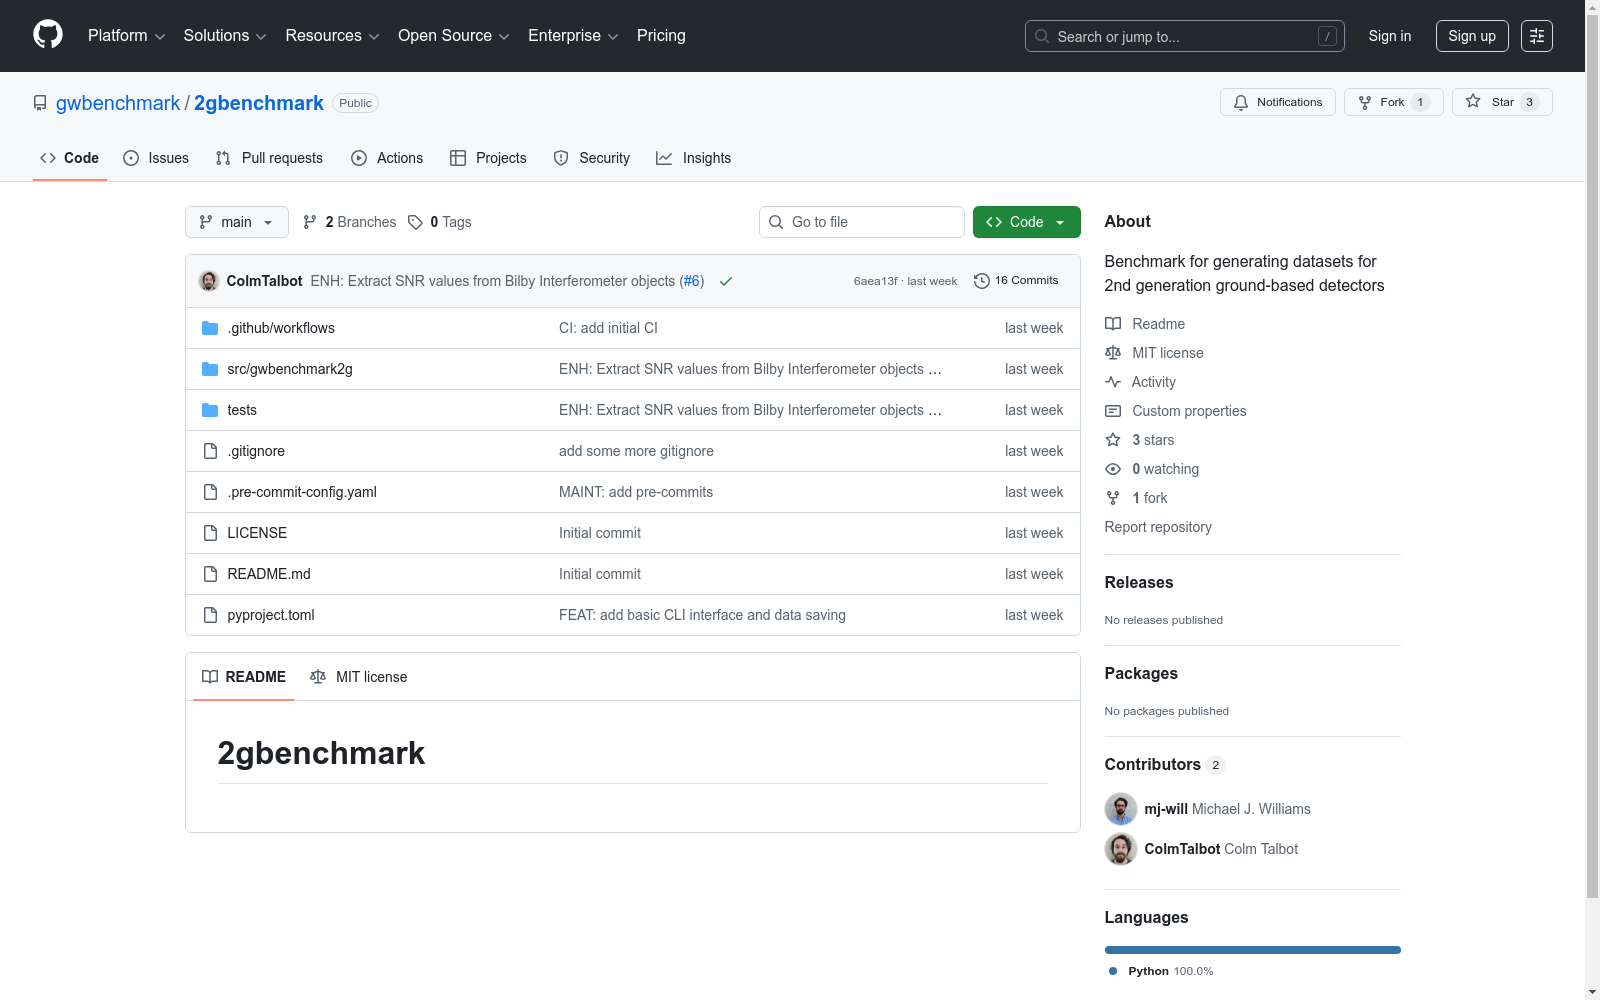
Task: Click the book icon next to Readme
Action: pos(1113,324)
